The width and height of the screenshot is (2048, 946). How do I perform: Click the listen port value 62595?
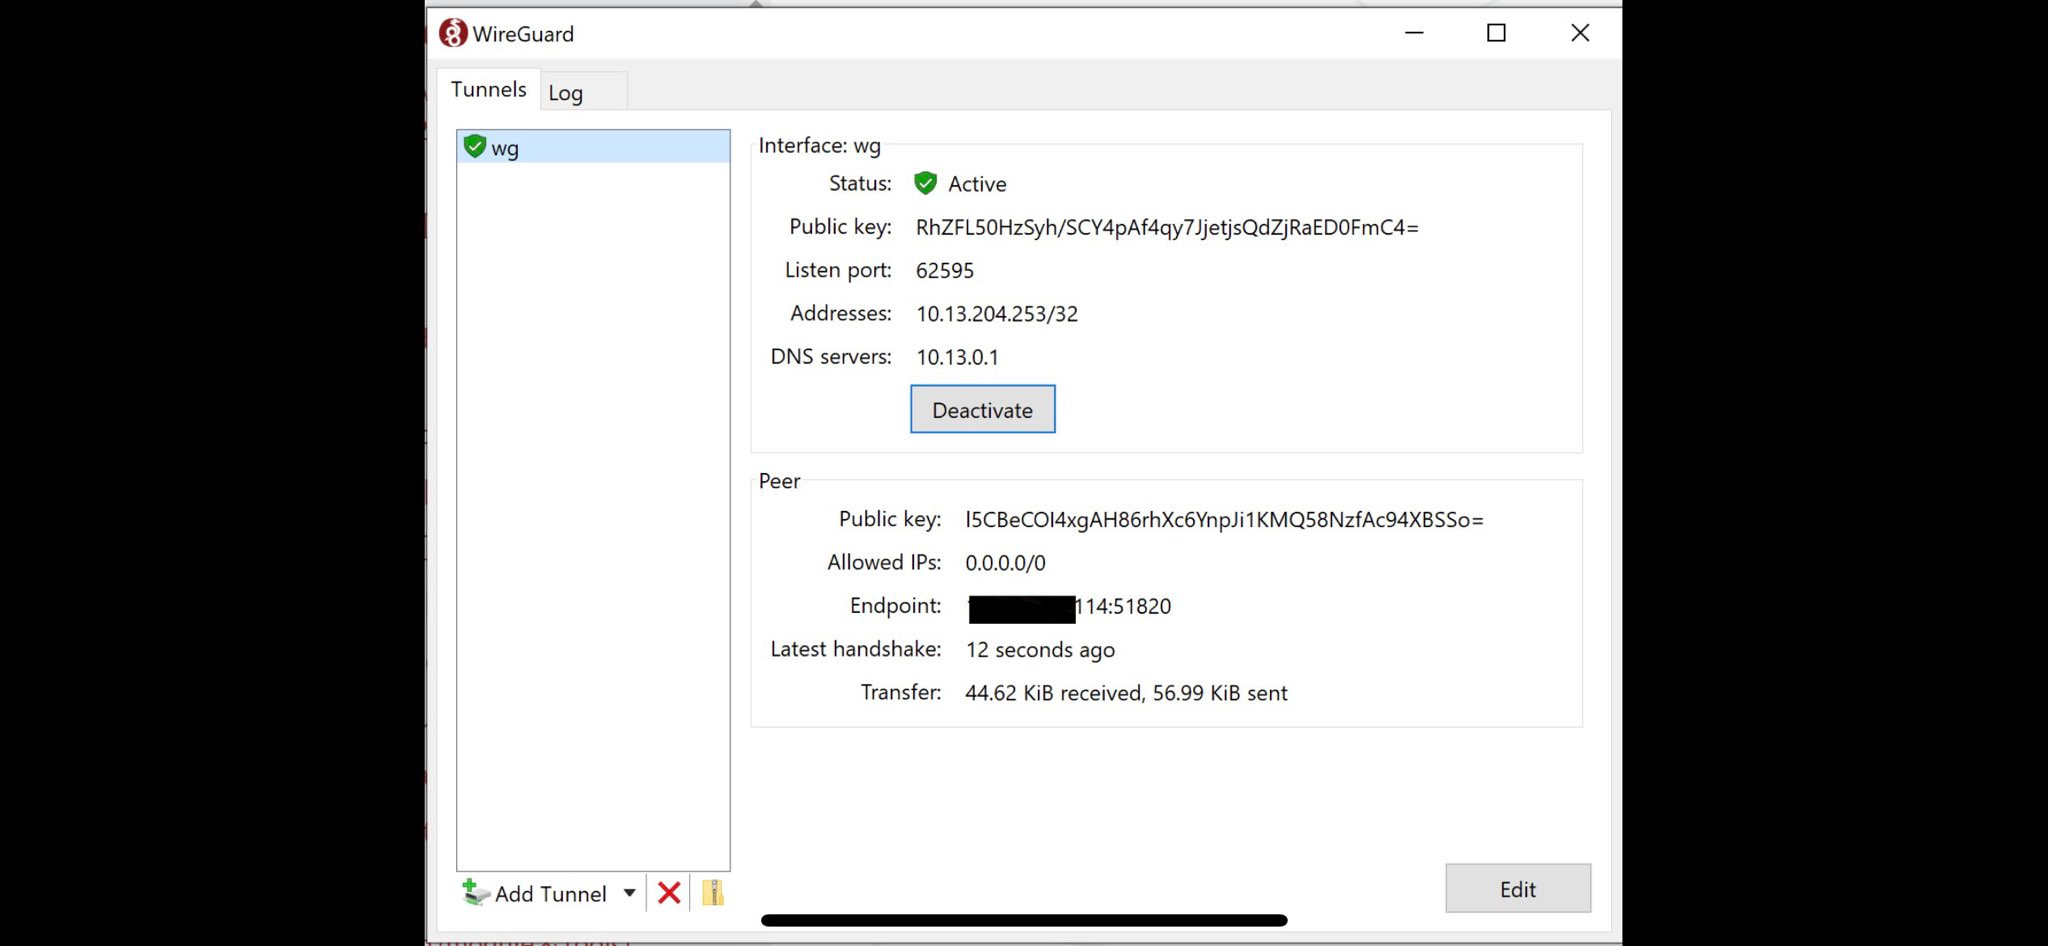(944, 270)
